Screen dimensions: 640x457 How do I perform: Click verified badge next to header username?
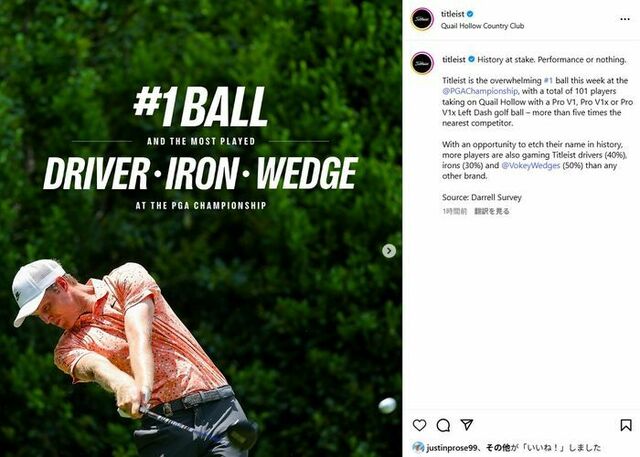tap(470, 14)
